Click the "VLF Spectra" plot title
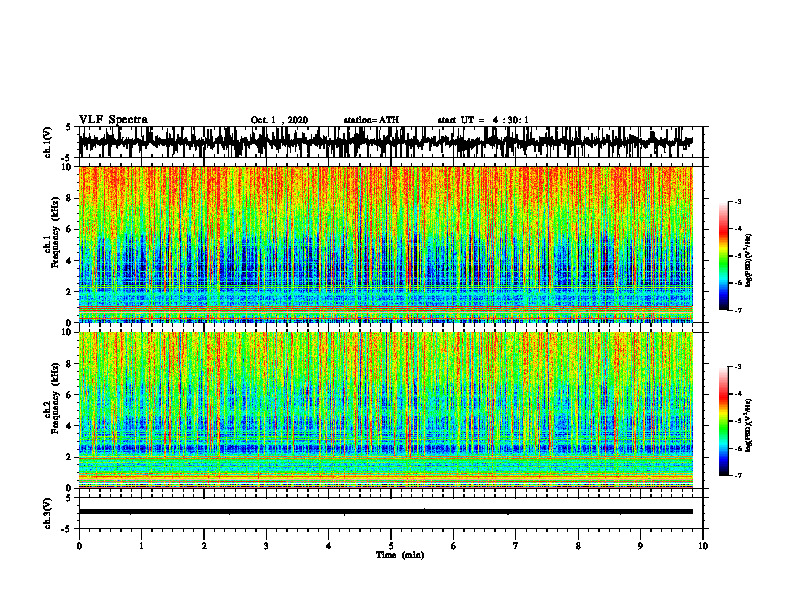Image resolution: width=792 pixels, height=612 pixels. tap(113, 119)
